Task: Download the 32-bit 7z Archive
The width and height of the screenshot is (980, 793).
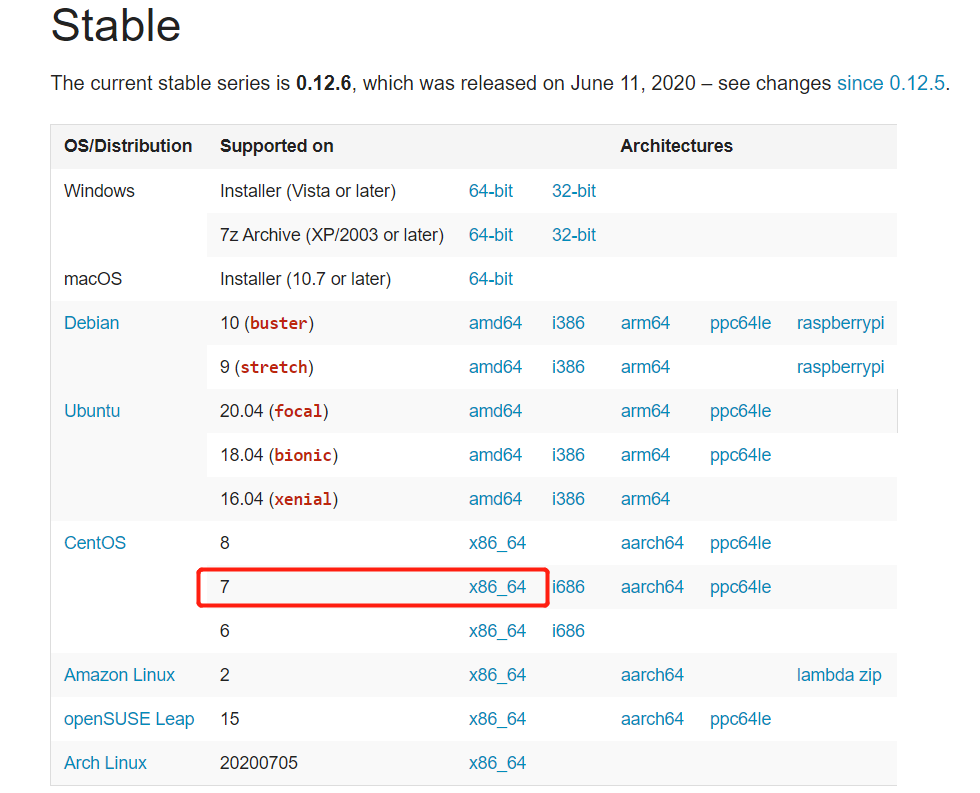Action: coord(573,235)
